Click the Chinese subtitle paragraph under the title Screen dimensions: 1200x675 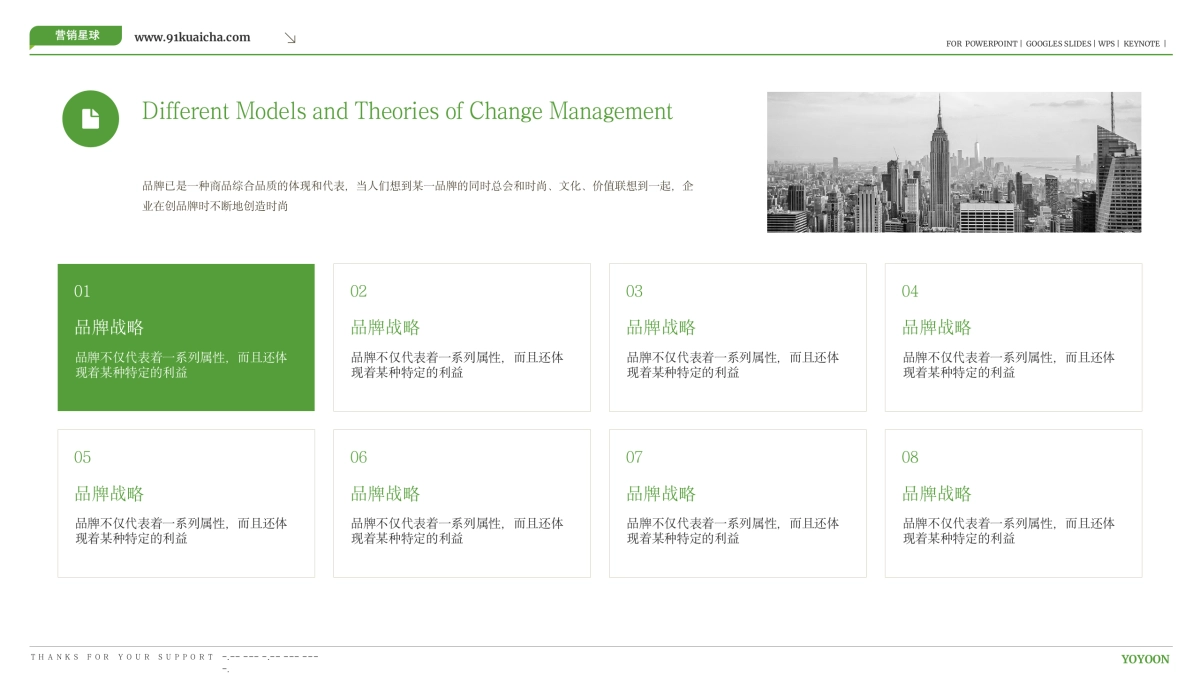click(417, 195)
